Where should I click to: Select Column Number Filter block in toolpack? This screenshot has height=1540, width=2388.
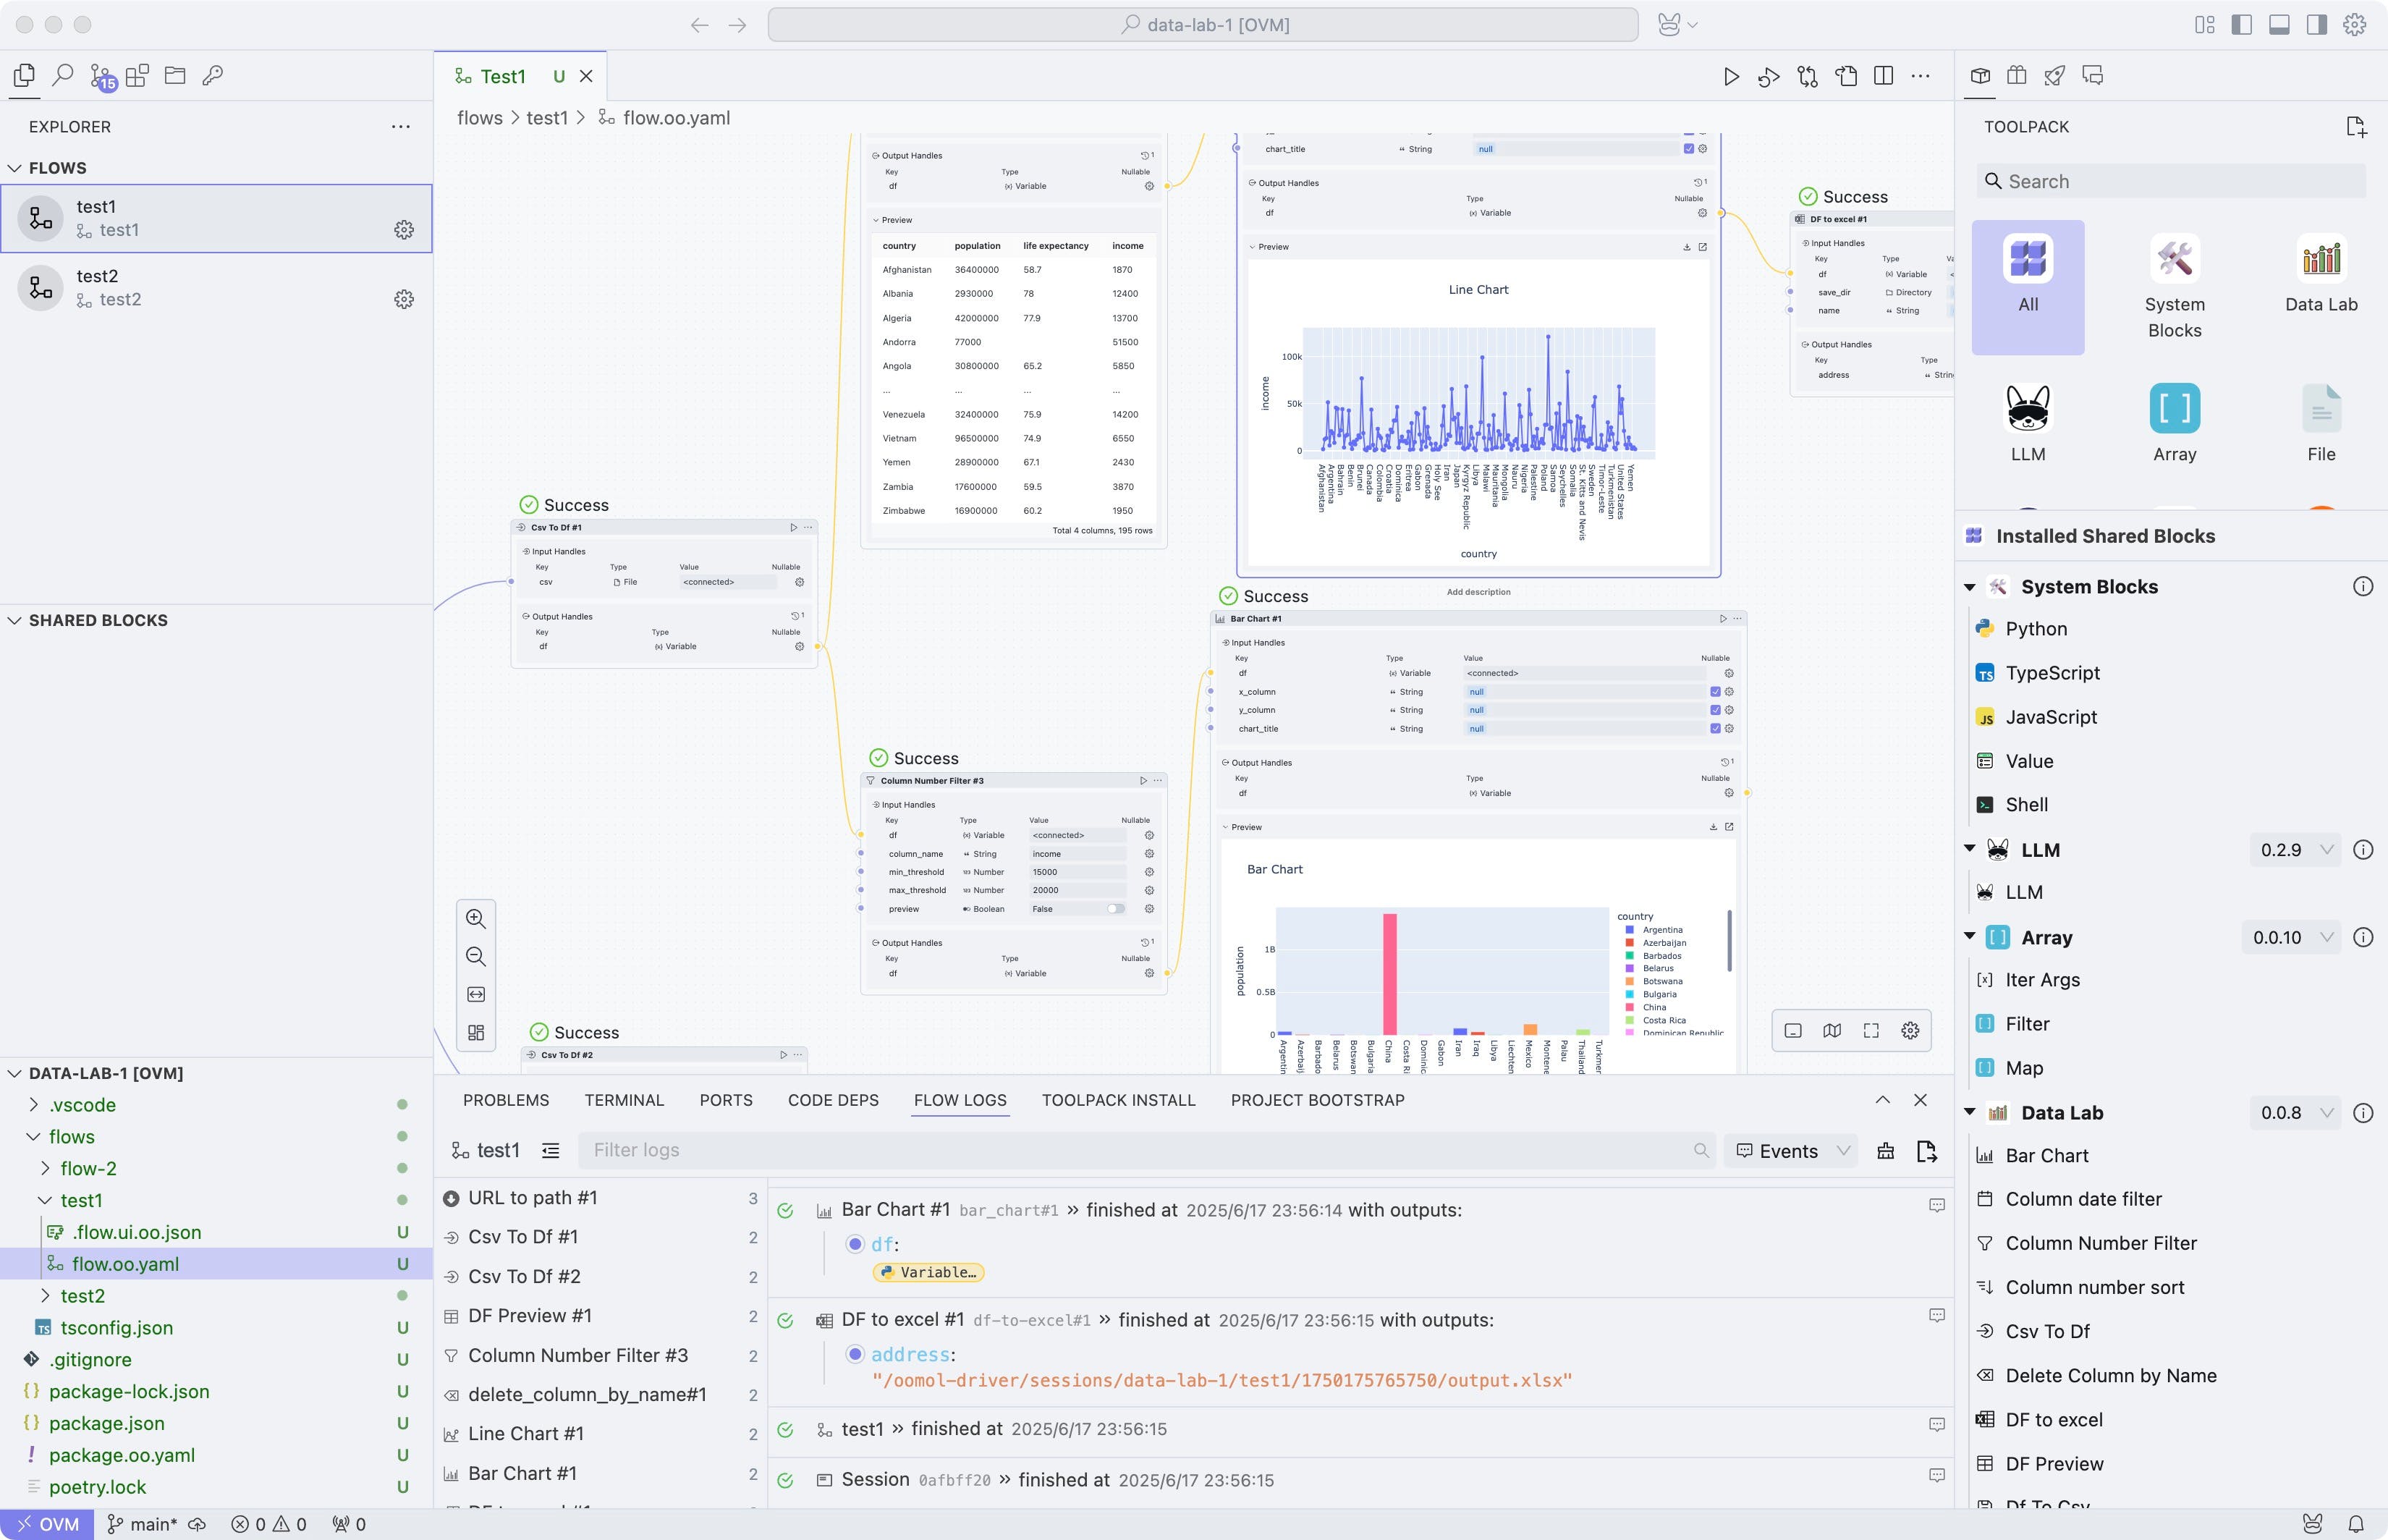[x=2100, y=1243]
